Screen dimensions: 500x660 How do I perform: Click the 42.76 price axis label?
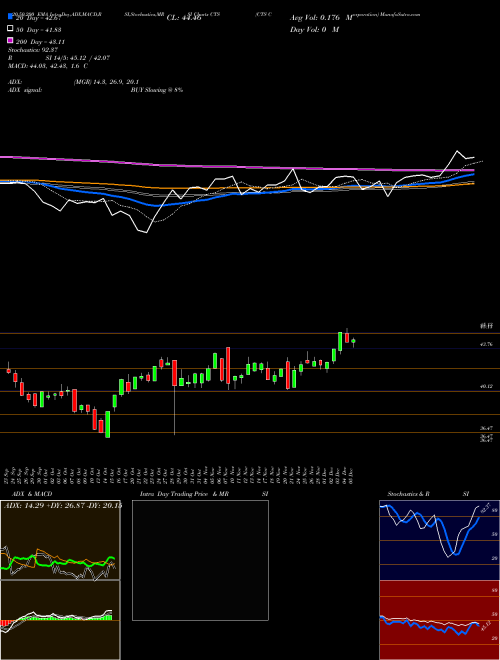coord(486,344)
